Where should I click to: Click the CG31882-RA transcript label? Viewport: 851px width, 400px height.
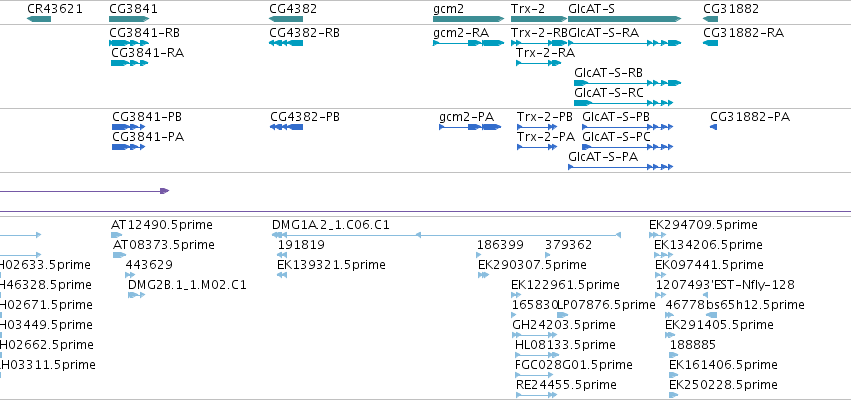744,33
